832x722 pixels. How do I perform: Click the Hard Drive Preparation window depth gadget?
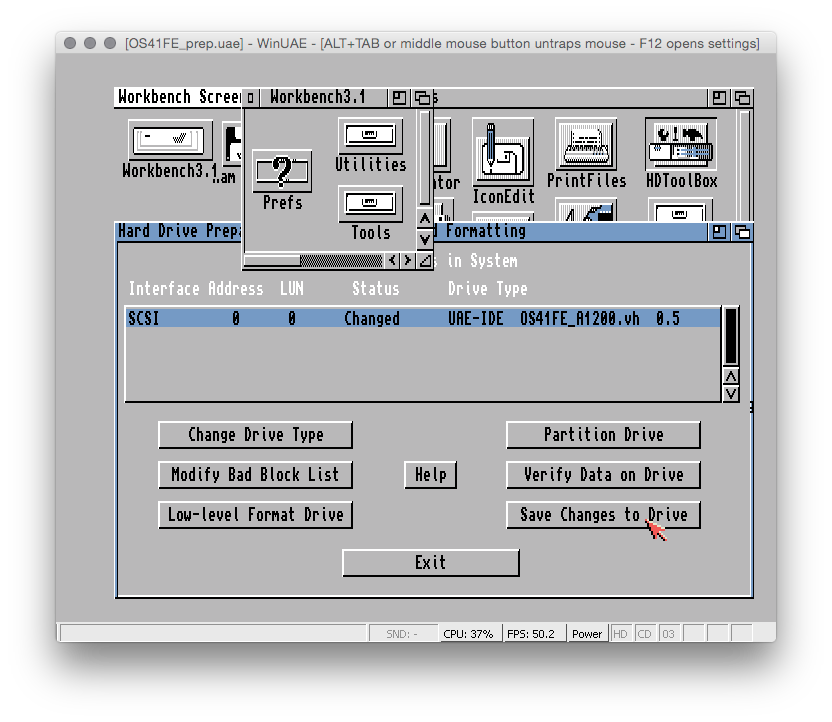point(742,232)
